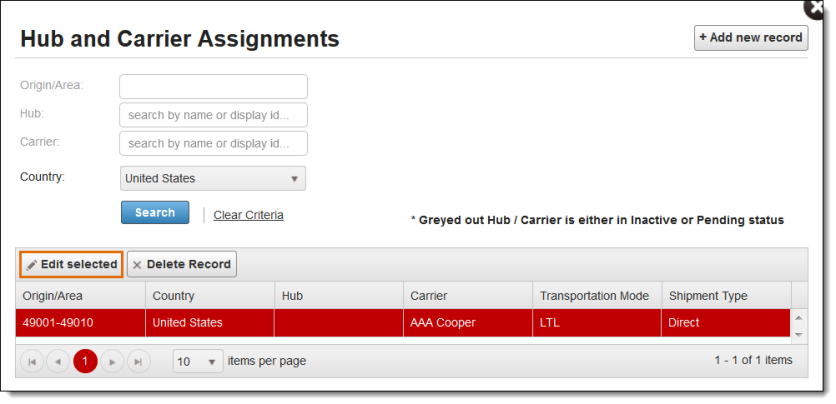
Task: Clear the search criteria
Action: tap(248, 215)
